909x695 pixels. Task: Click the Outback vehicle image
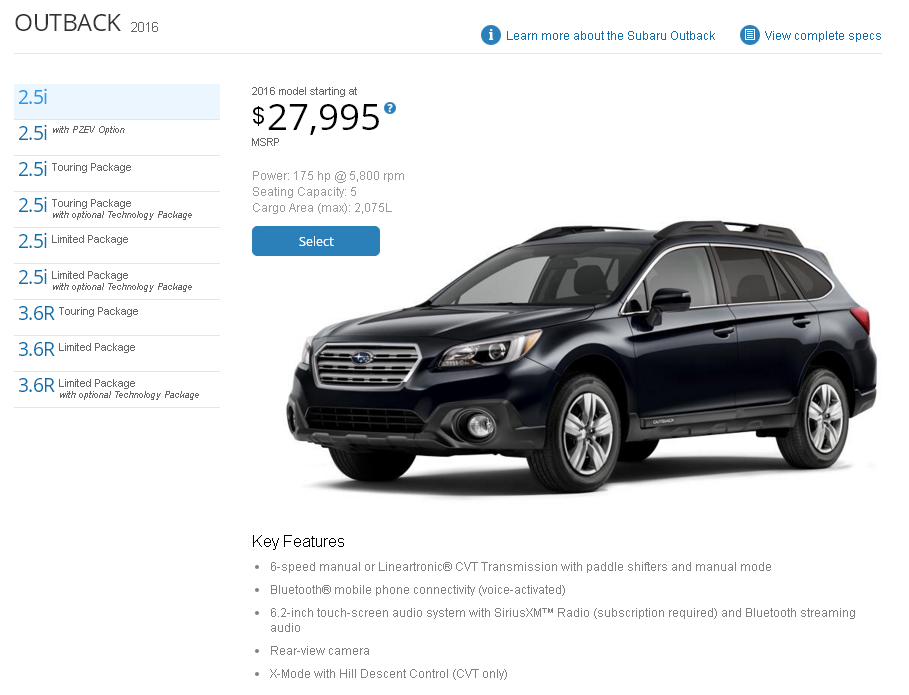click(x=581, y=356)
